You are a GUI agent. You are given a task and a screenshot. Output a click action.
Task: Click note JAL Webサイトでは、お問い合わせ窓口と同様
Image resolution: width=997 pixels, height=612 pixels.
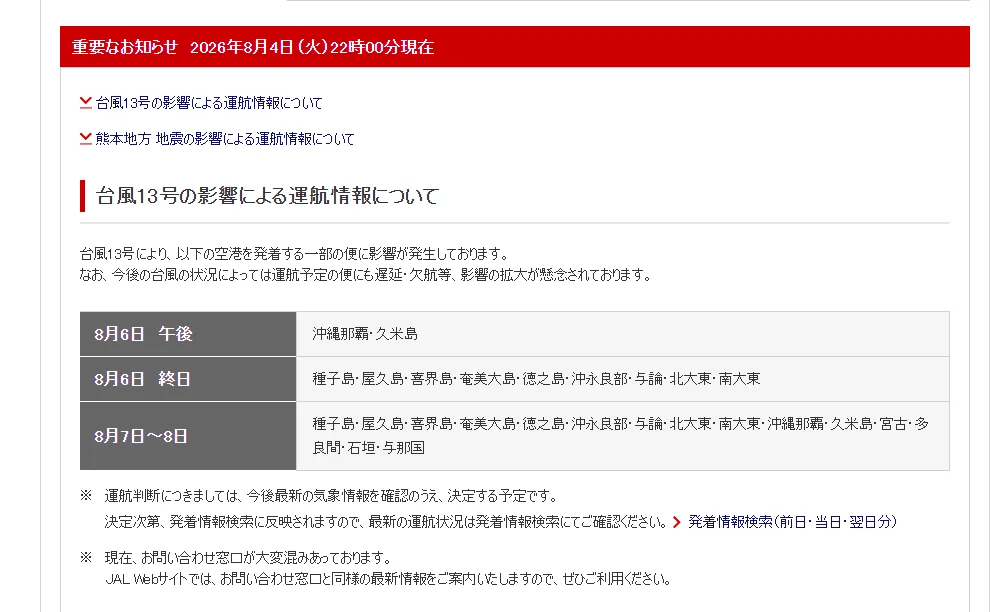pyautogui.click(x=388, y=579)
